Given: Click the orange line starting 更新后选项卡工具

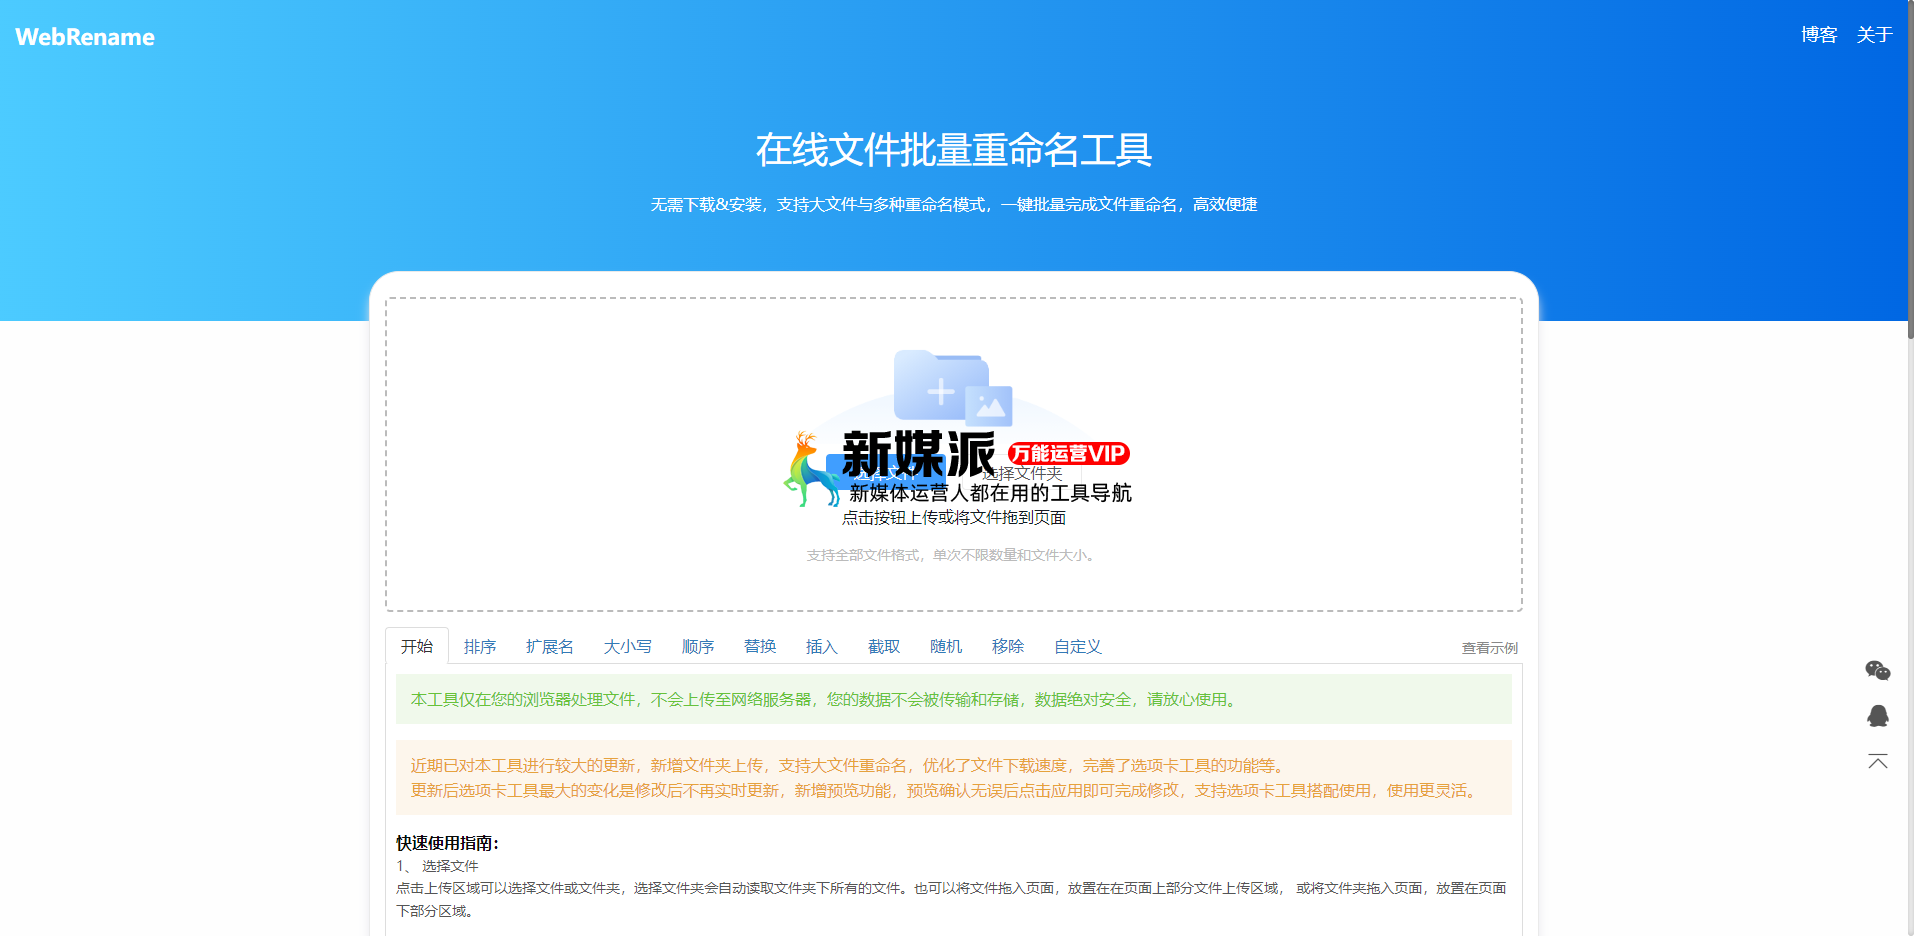Looking at the screenshot, I should pyautogui.click(x=946, y=790).
